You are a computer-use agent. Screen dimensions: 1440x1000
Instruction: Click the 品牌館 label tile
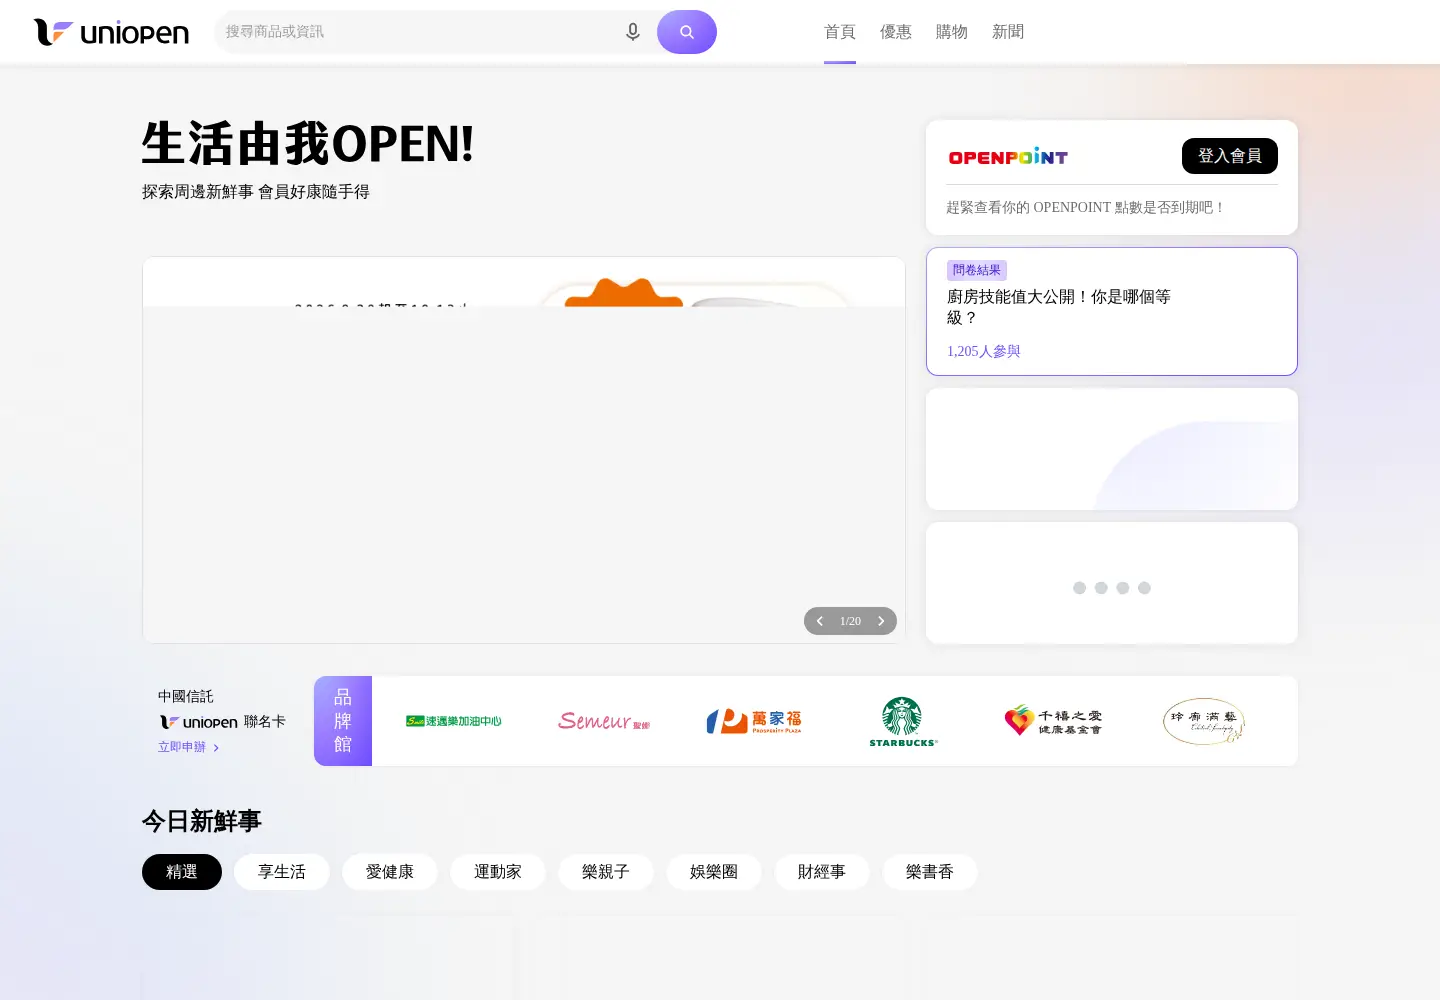pyautogui.click(x=343, y=721)
